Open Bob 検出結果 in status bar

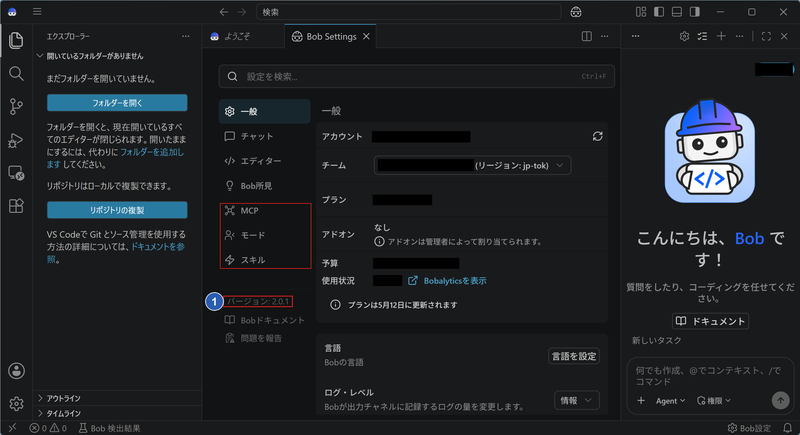click(x=109, y=428)
